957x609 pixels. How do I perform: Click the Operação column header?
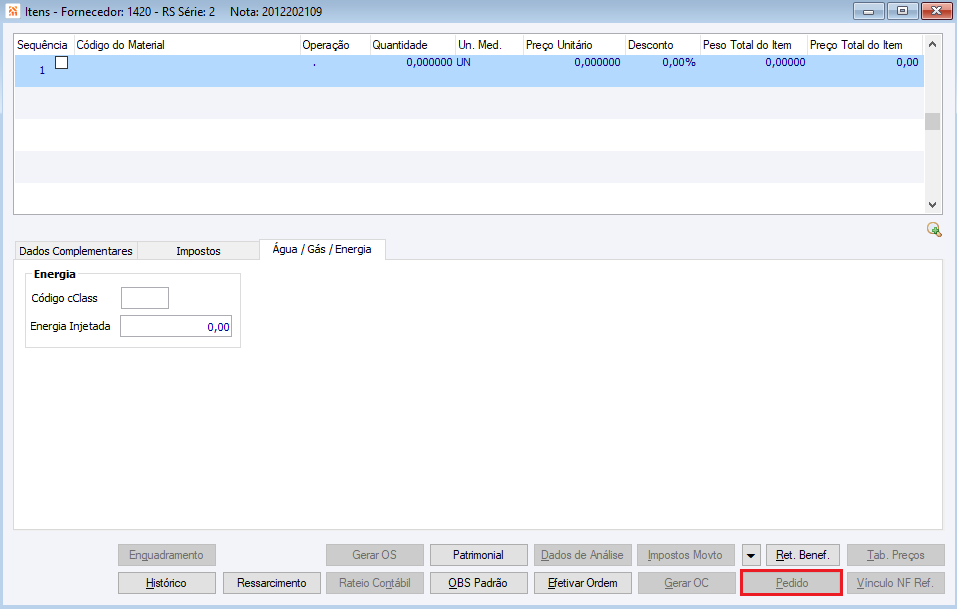[335, 45]
